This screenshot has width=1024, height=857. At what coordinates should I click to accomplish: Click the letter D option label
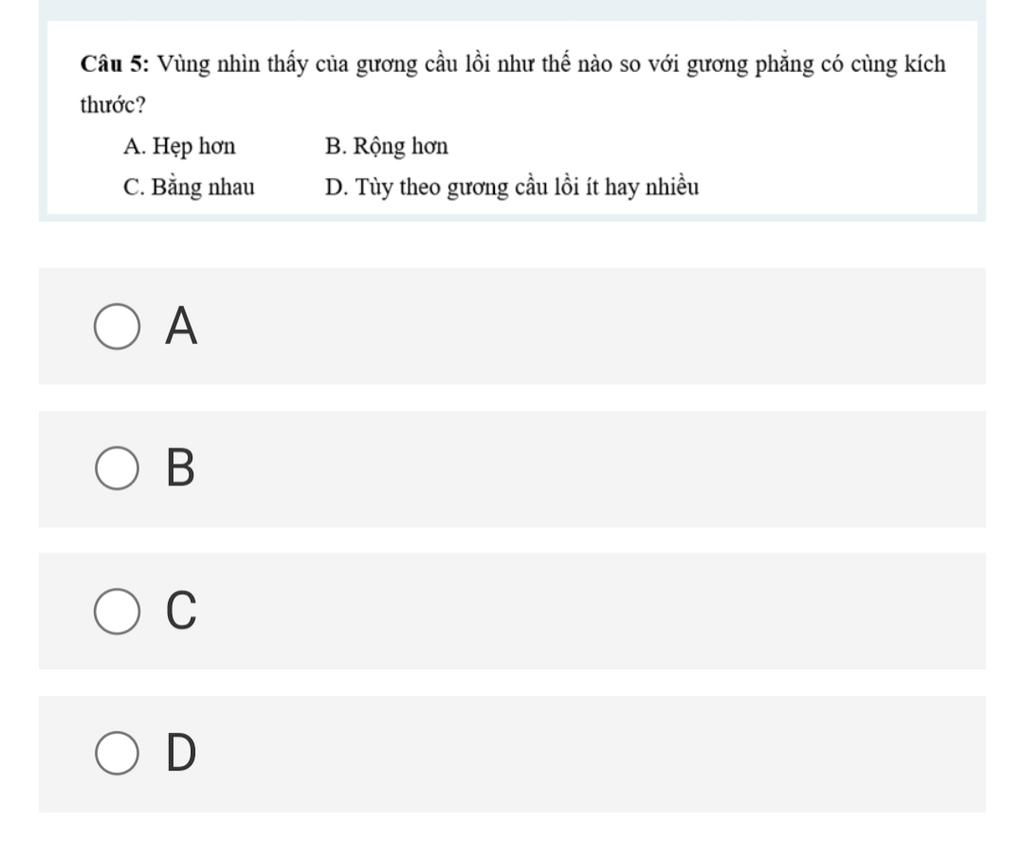pos(181,752)
